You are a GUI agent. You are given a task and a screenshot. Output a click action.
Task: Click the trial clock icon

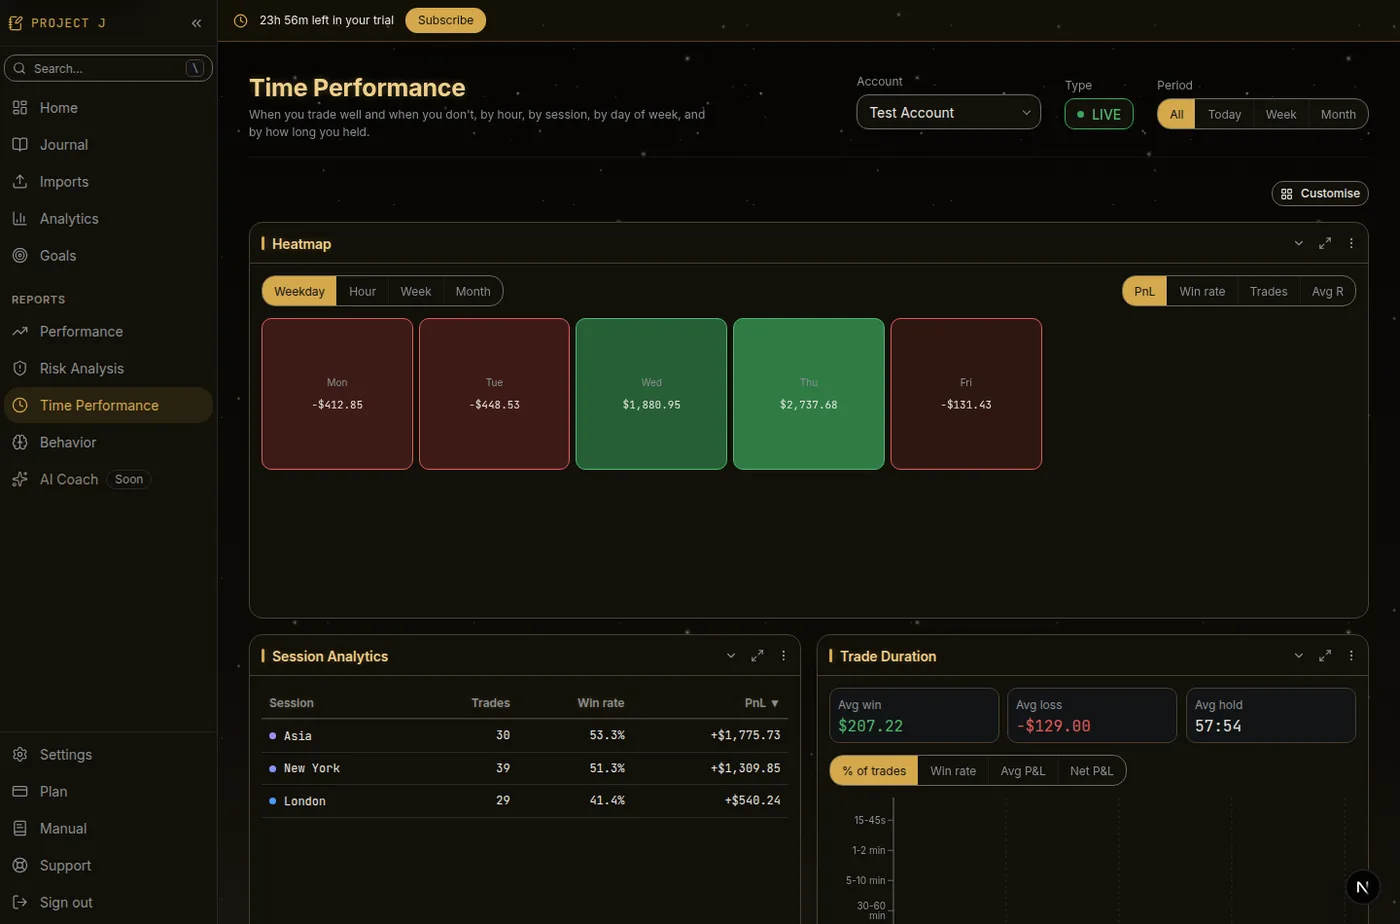(240, 20)
